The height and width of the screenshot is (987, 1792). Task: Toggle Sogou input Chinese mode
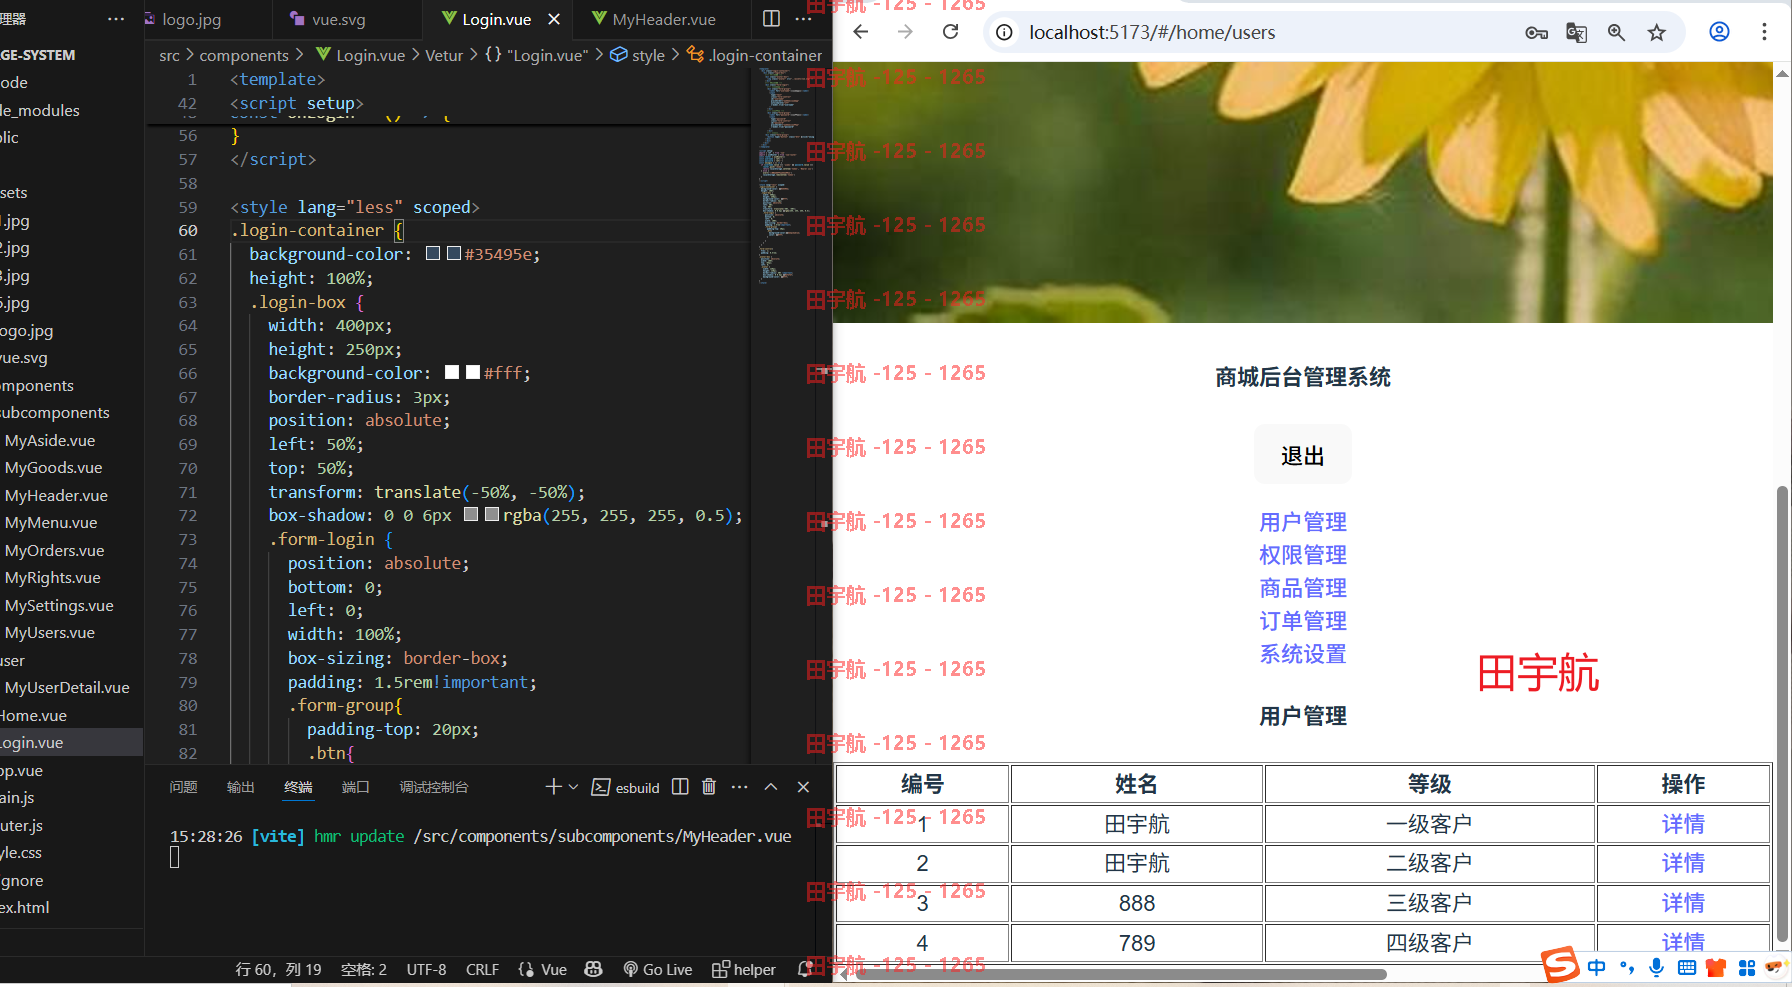[1596, 967]
